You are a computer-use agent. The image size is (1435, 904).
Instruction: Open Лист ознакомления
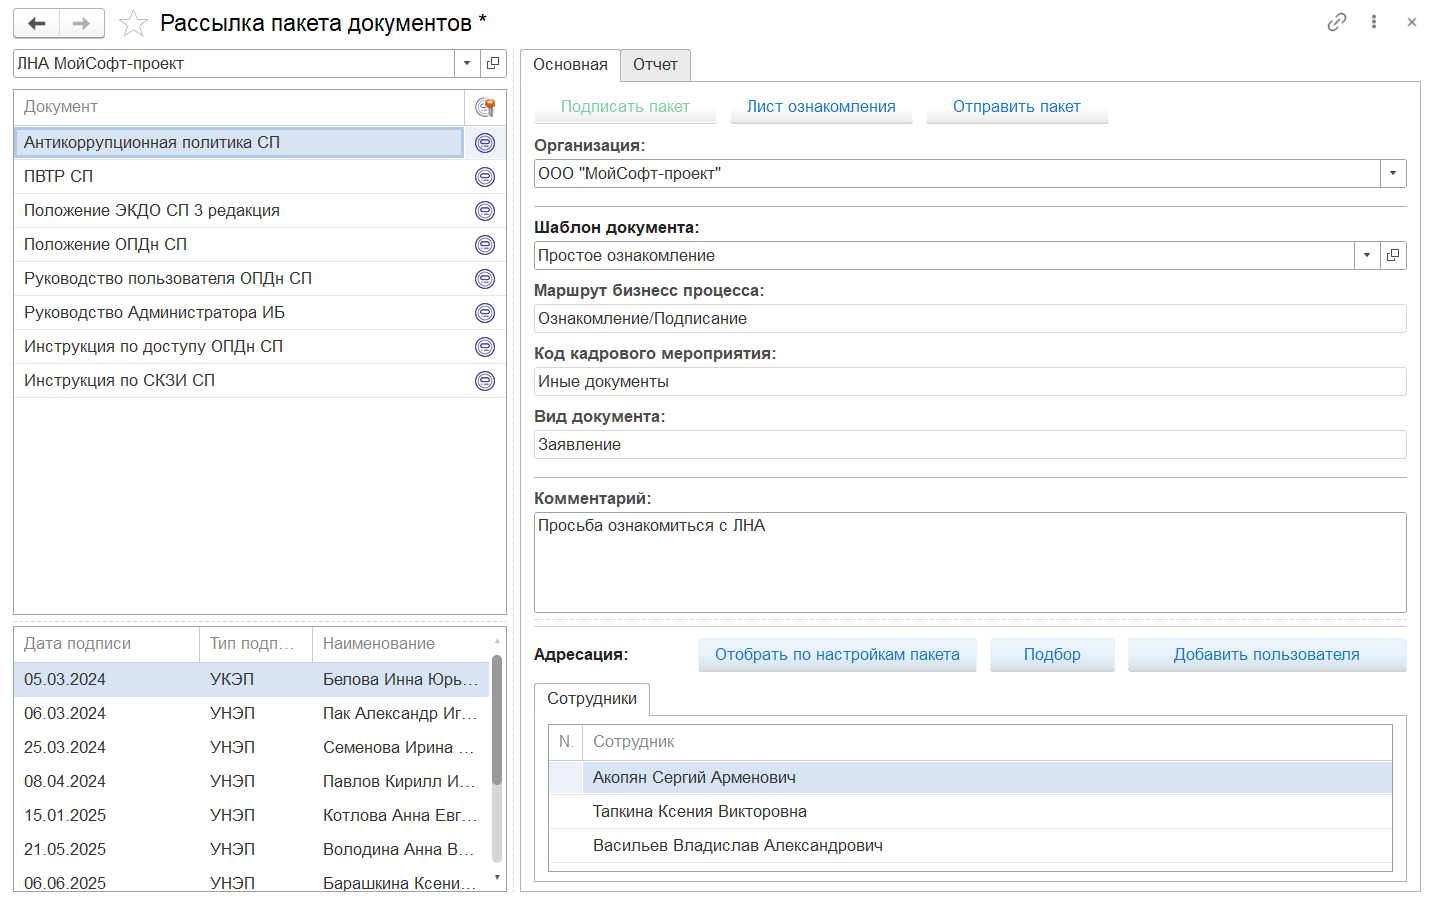click(x=821, y=107)
